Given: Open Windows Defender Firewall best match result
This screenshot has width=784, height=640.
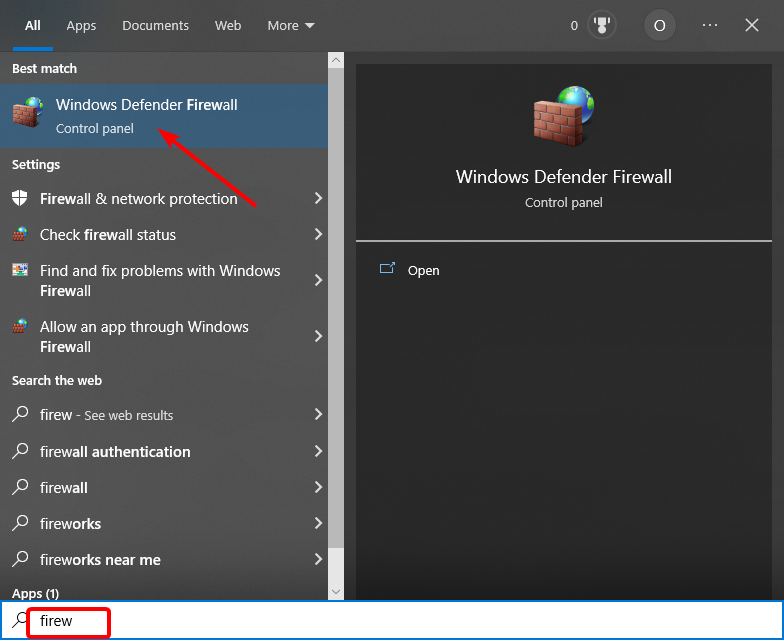Looking at the screenshot, I should [x=164, y=116].
